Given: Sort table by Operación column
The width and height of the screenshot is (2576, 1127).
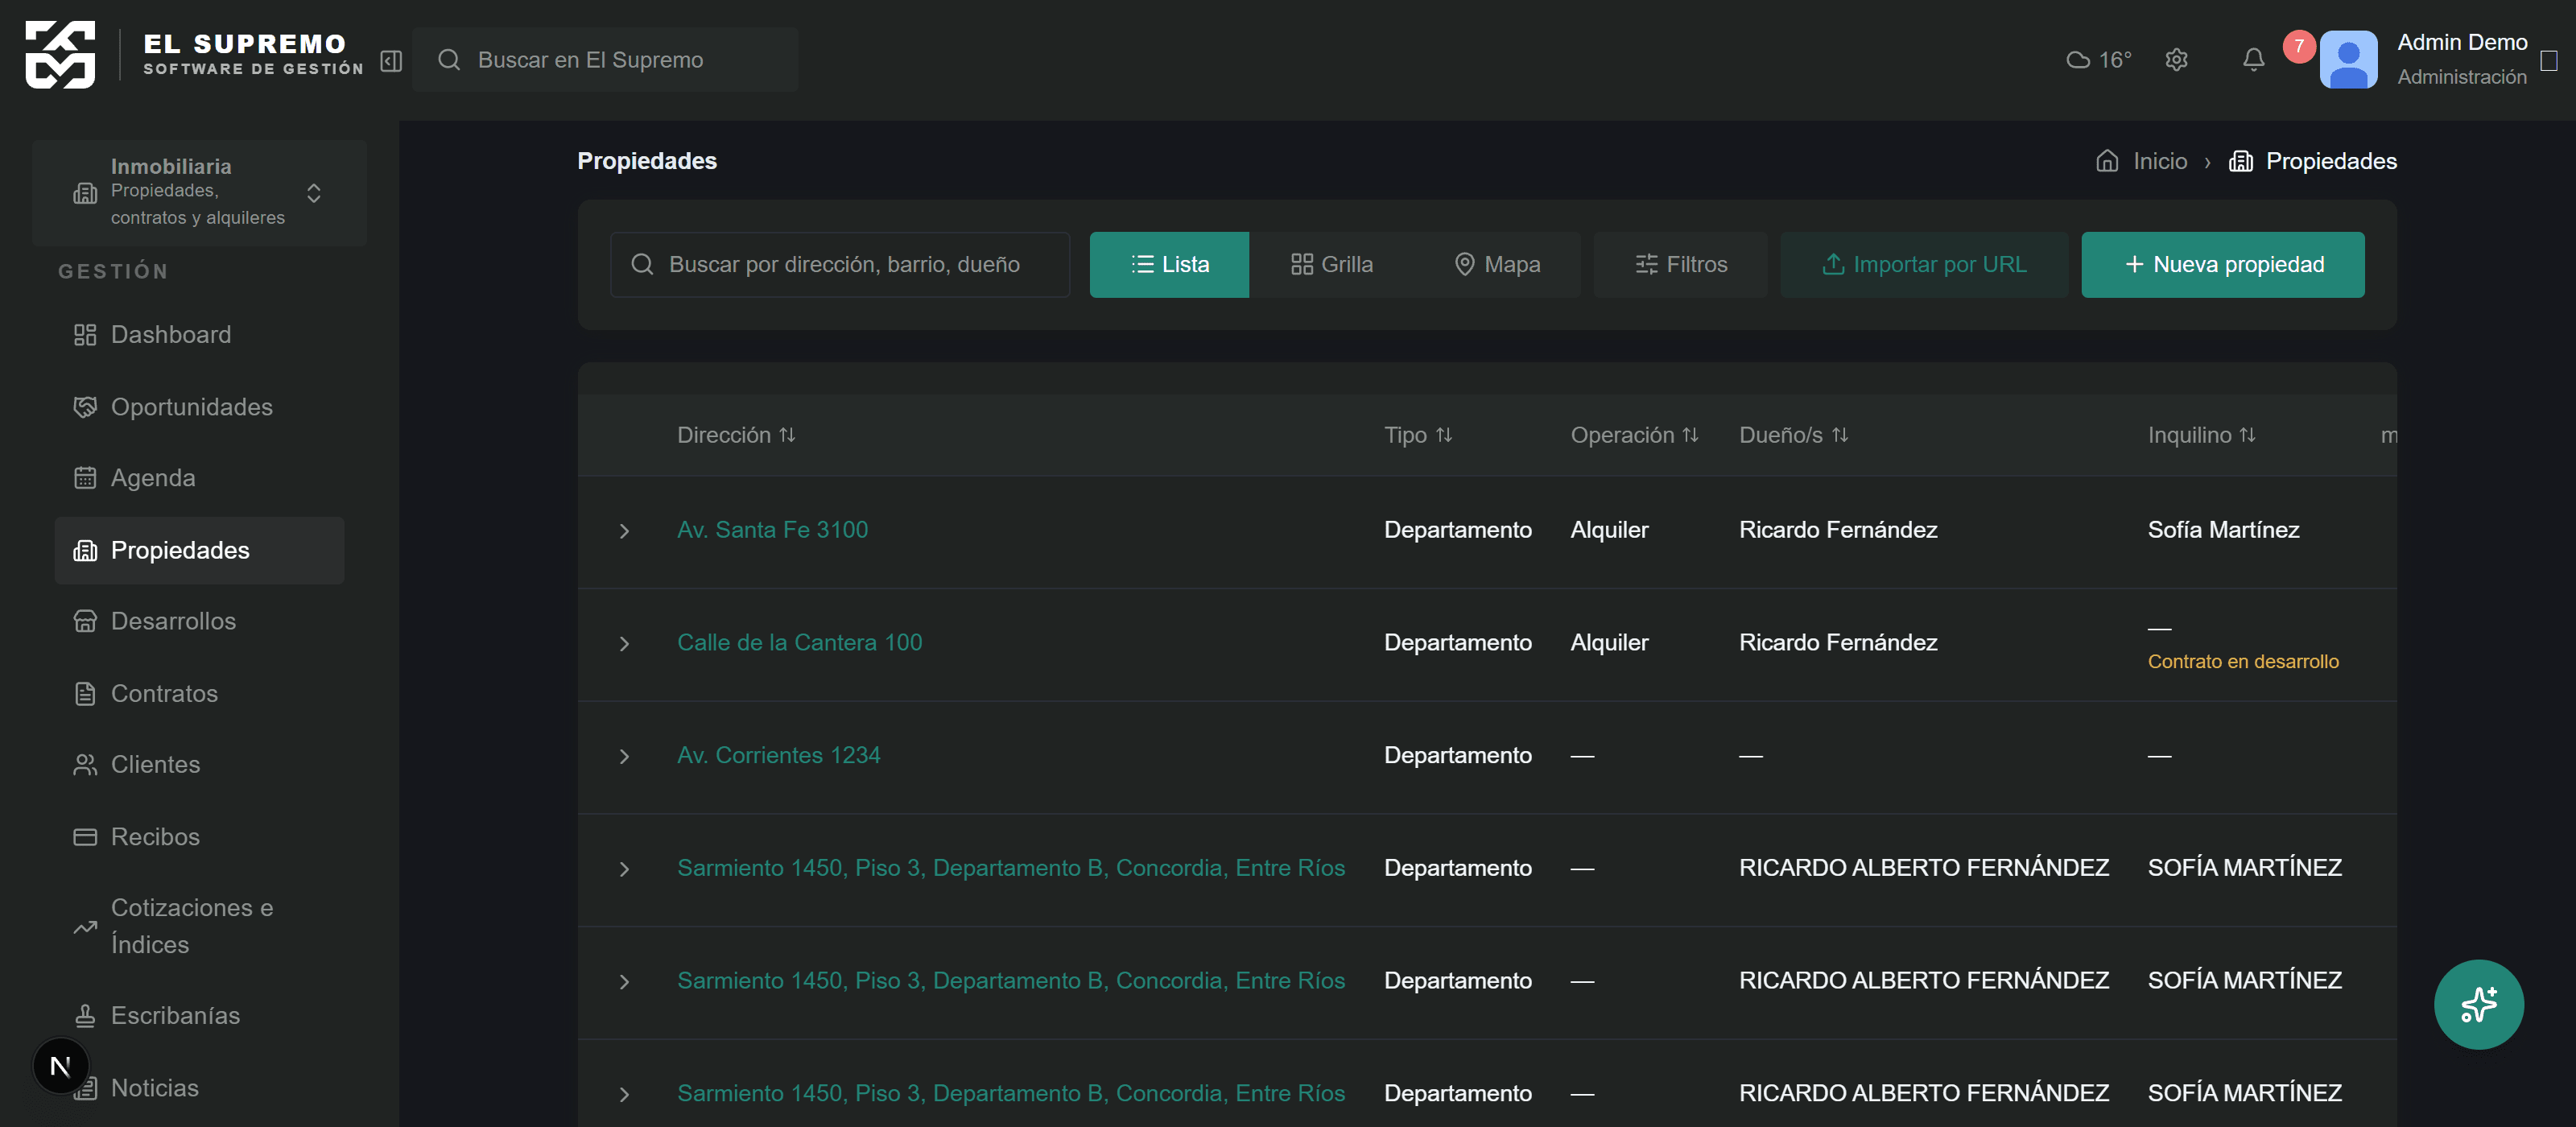Looking at the screenshot, I should pos(1634,435).
